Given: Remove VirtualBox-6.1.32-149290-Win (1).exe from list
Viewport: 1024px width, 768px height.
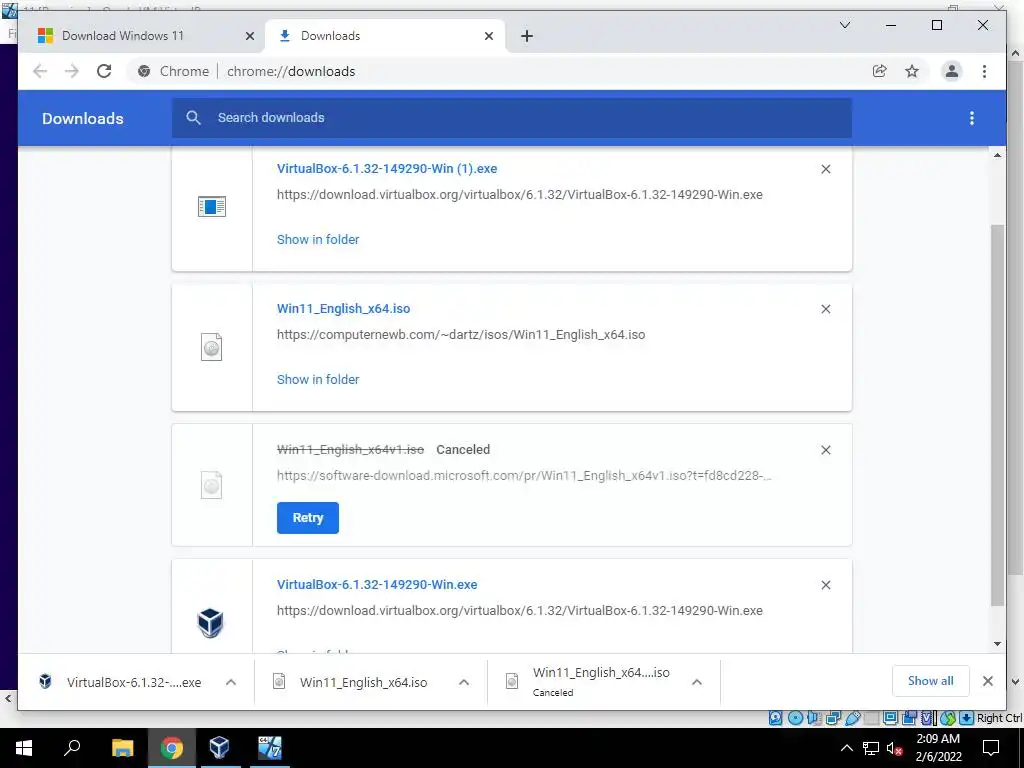Looking at the screenshot, I should coord(825,169).
